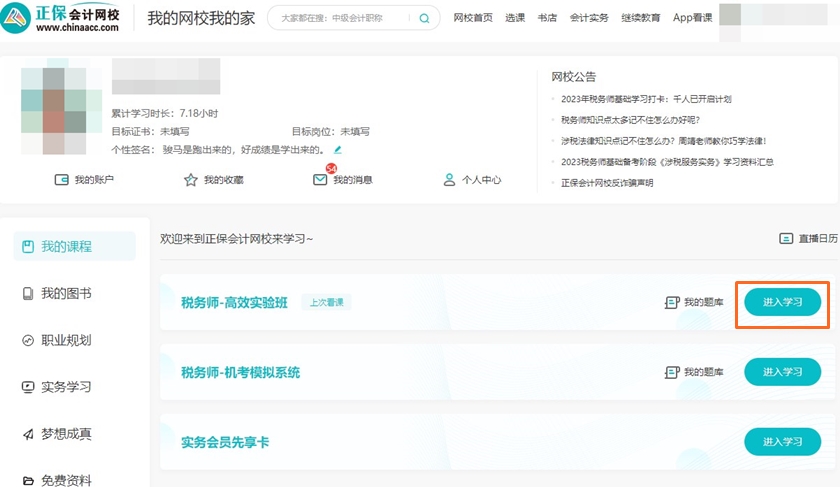Image resolution: width=840 pixels, height=487 pixels.
Task: Click the 免费资料 folder icon
Action: pyautogui.click(x=28, y=481)
